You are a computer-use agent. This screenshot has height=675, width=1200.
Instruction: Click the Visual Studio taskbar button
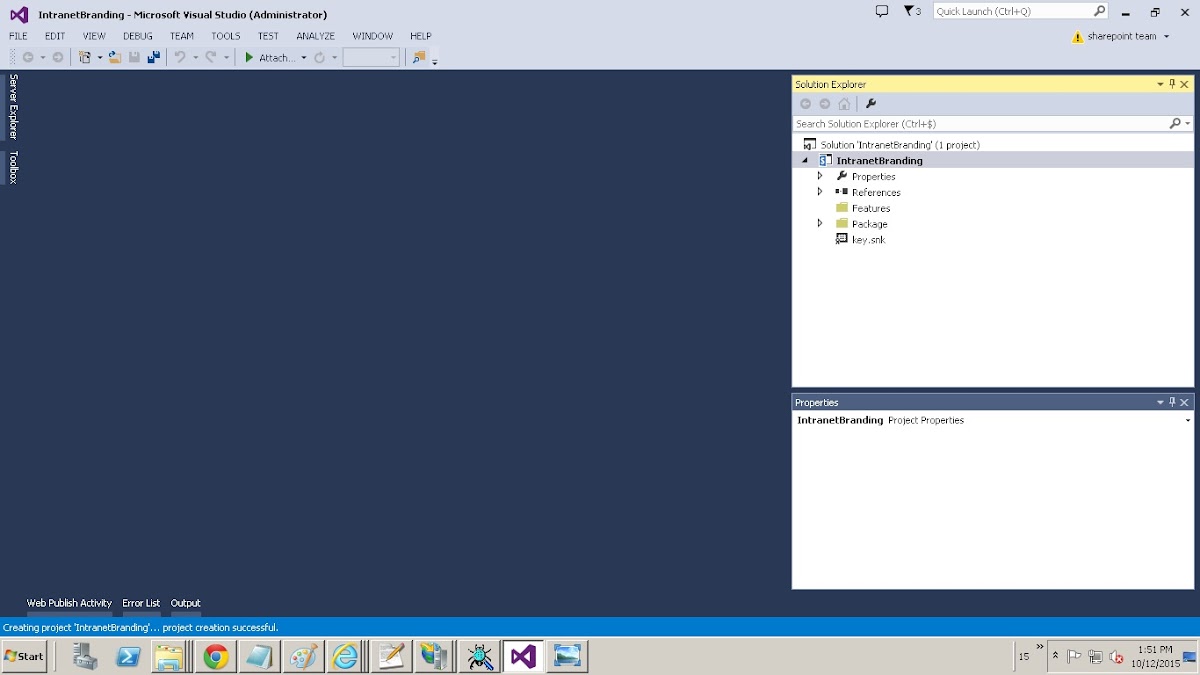(x=523, y=656)
